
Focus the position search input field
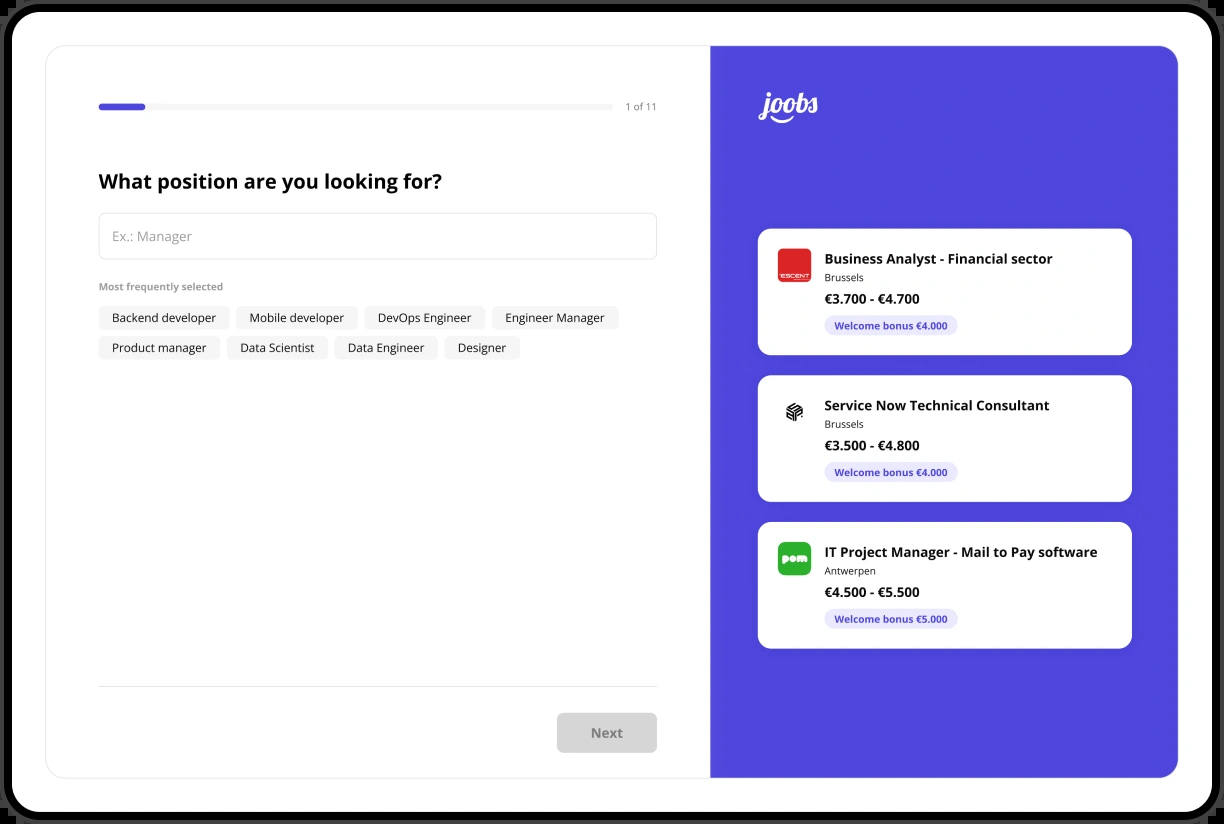pyautogui.click(x=378, y=236)
